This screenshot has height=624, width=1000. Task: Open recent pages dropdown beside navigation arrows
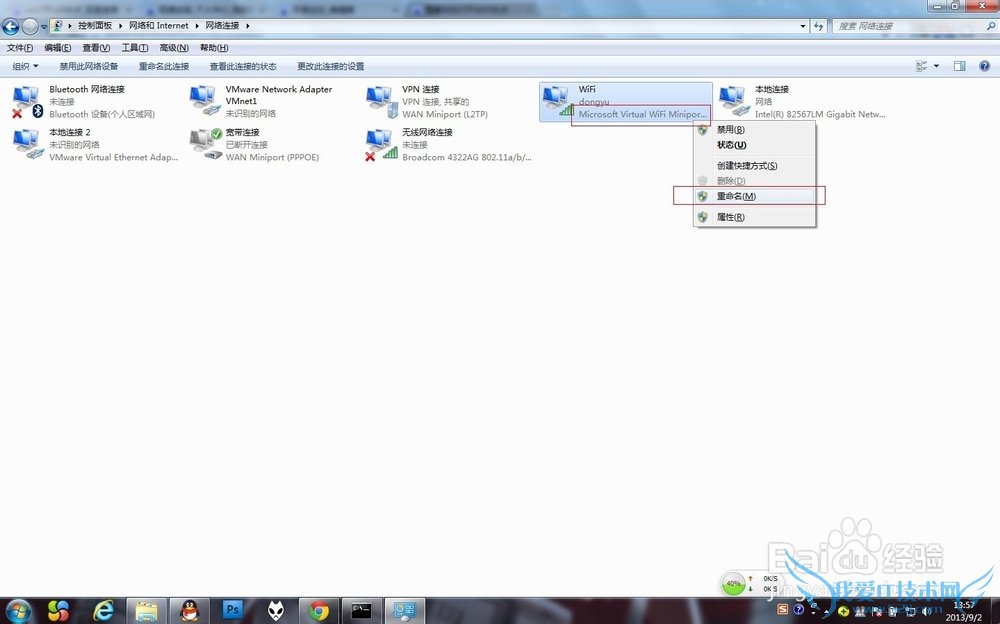(43, 27)
